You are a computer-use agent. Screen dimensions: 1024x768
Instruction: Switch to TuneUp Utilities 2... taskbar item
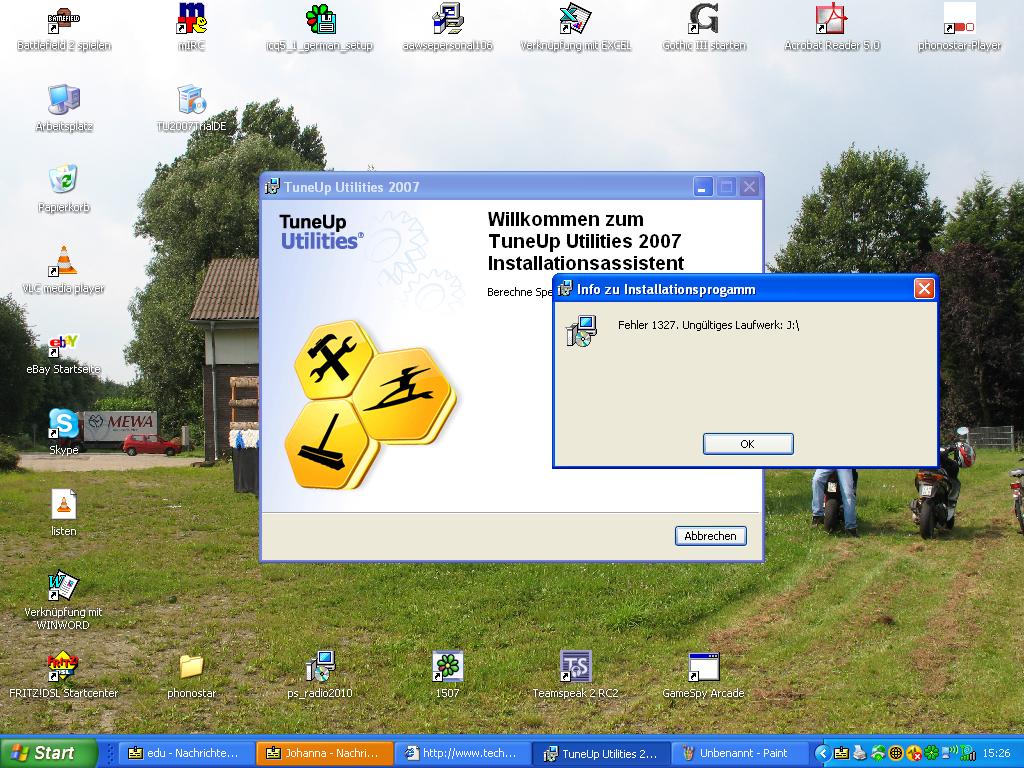click(602, 754)
